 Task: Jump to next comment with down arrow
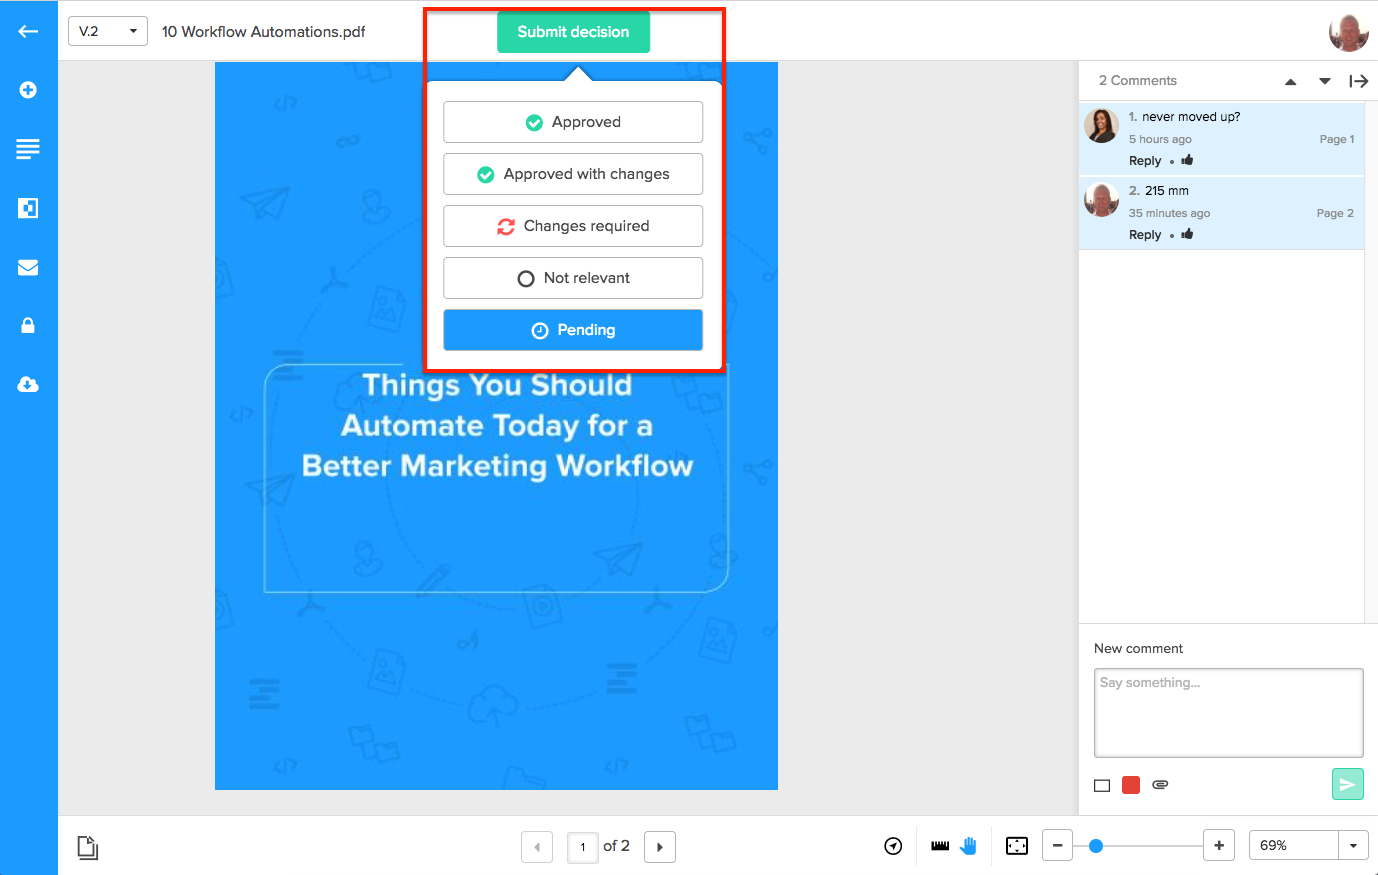tap(1325, 81)
